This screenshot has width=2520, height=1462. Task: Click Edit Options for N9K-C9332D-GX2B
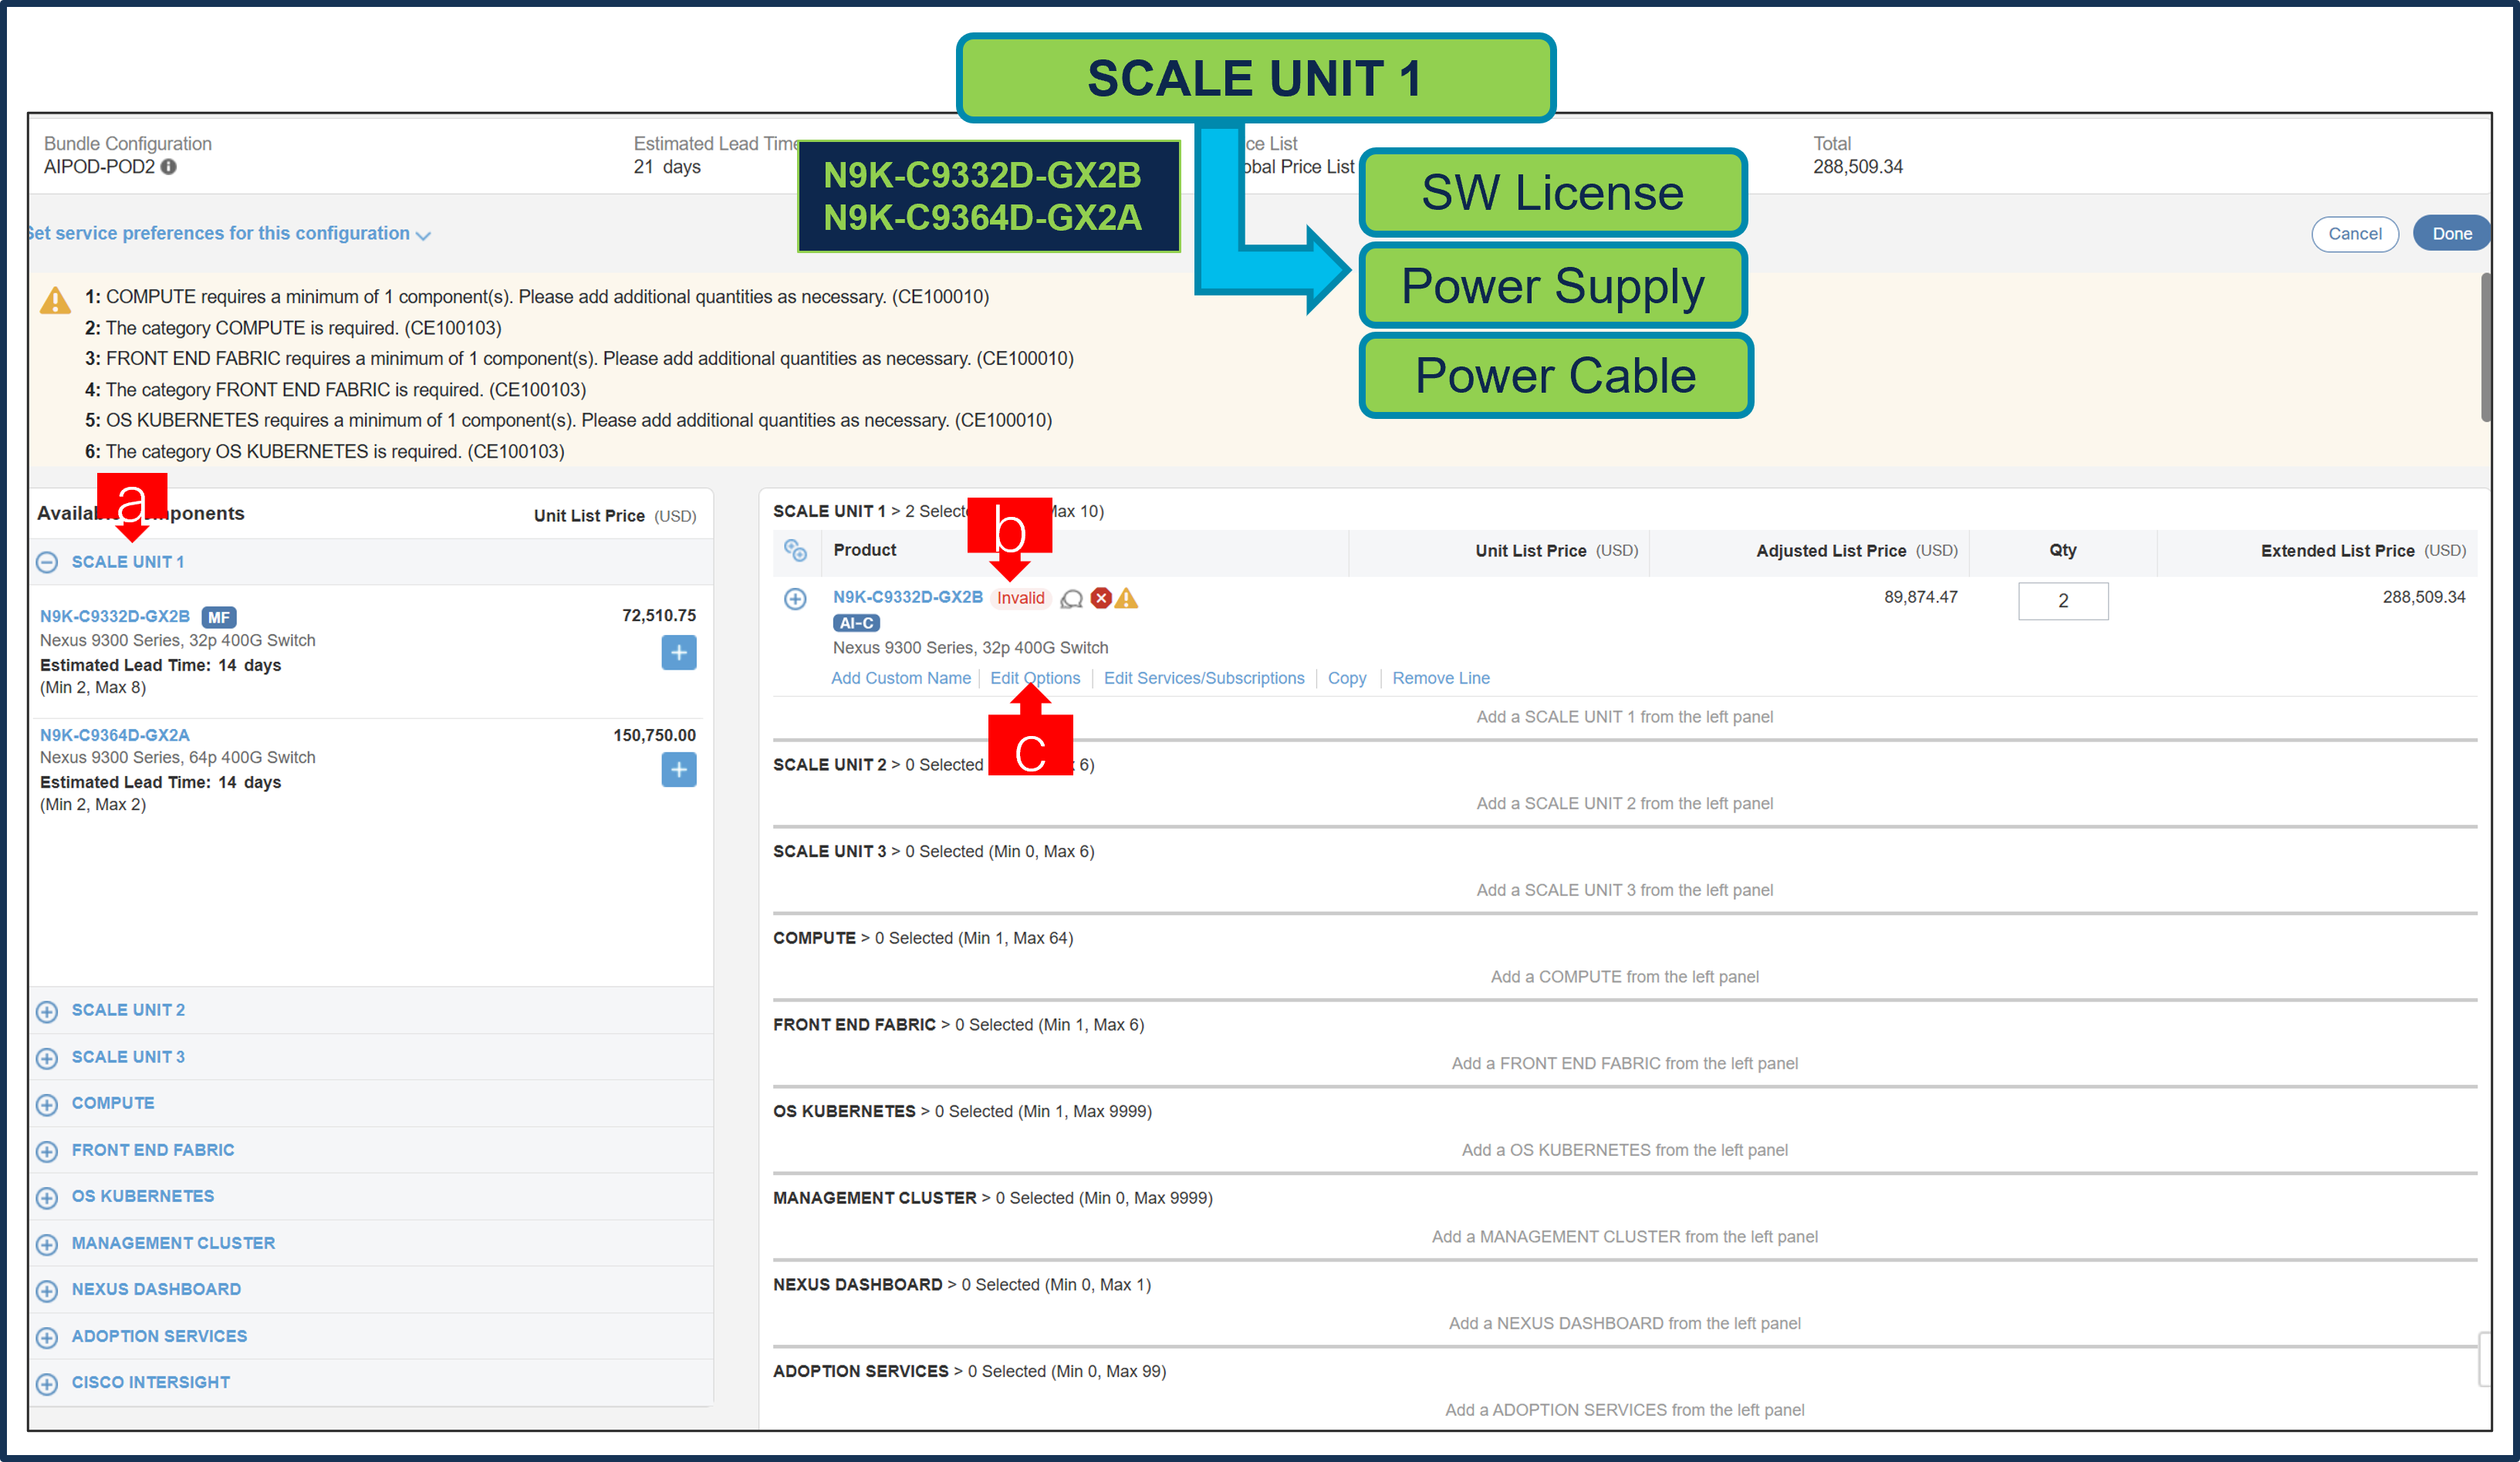1035,678
